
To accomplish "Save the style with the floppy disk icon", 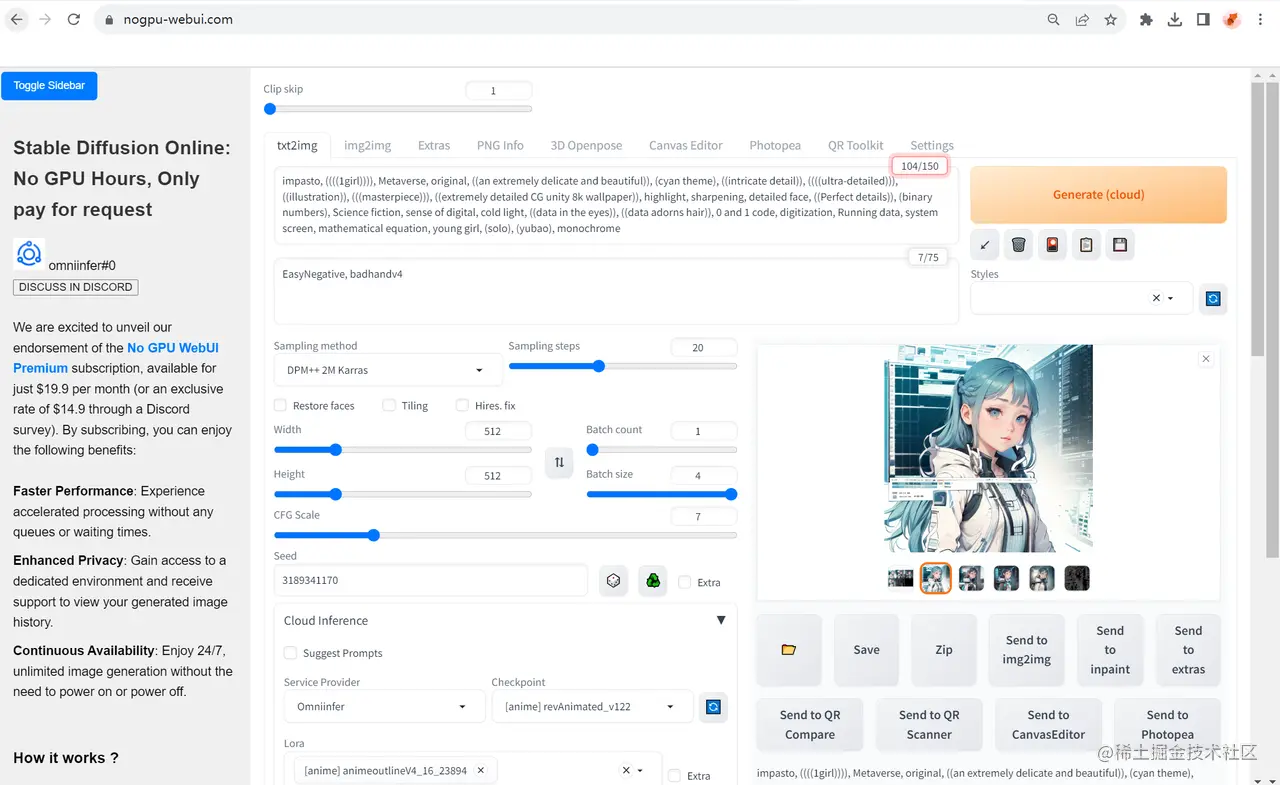I will point(1120,245).
